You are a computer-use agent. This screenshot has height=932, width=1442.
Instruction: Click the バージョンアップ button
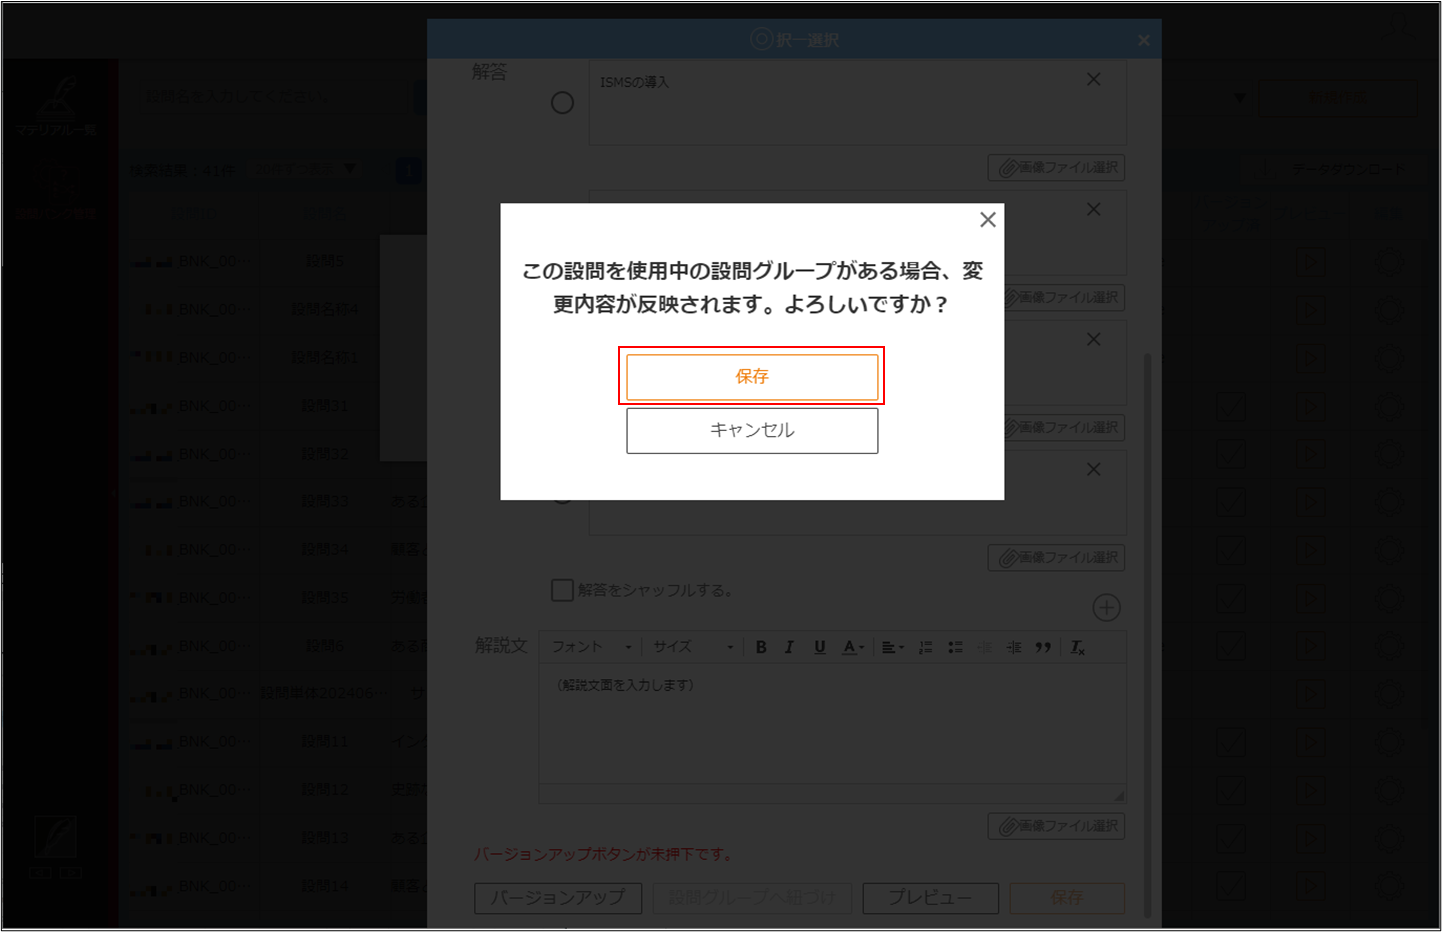point(558,898)
